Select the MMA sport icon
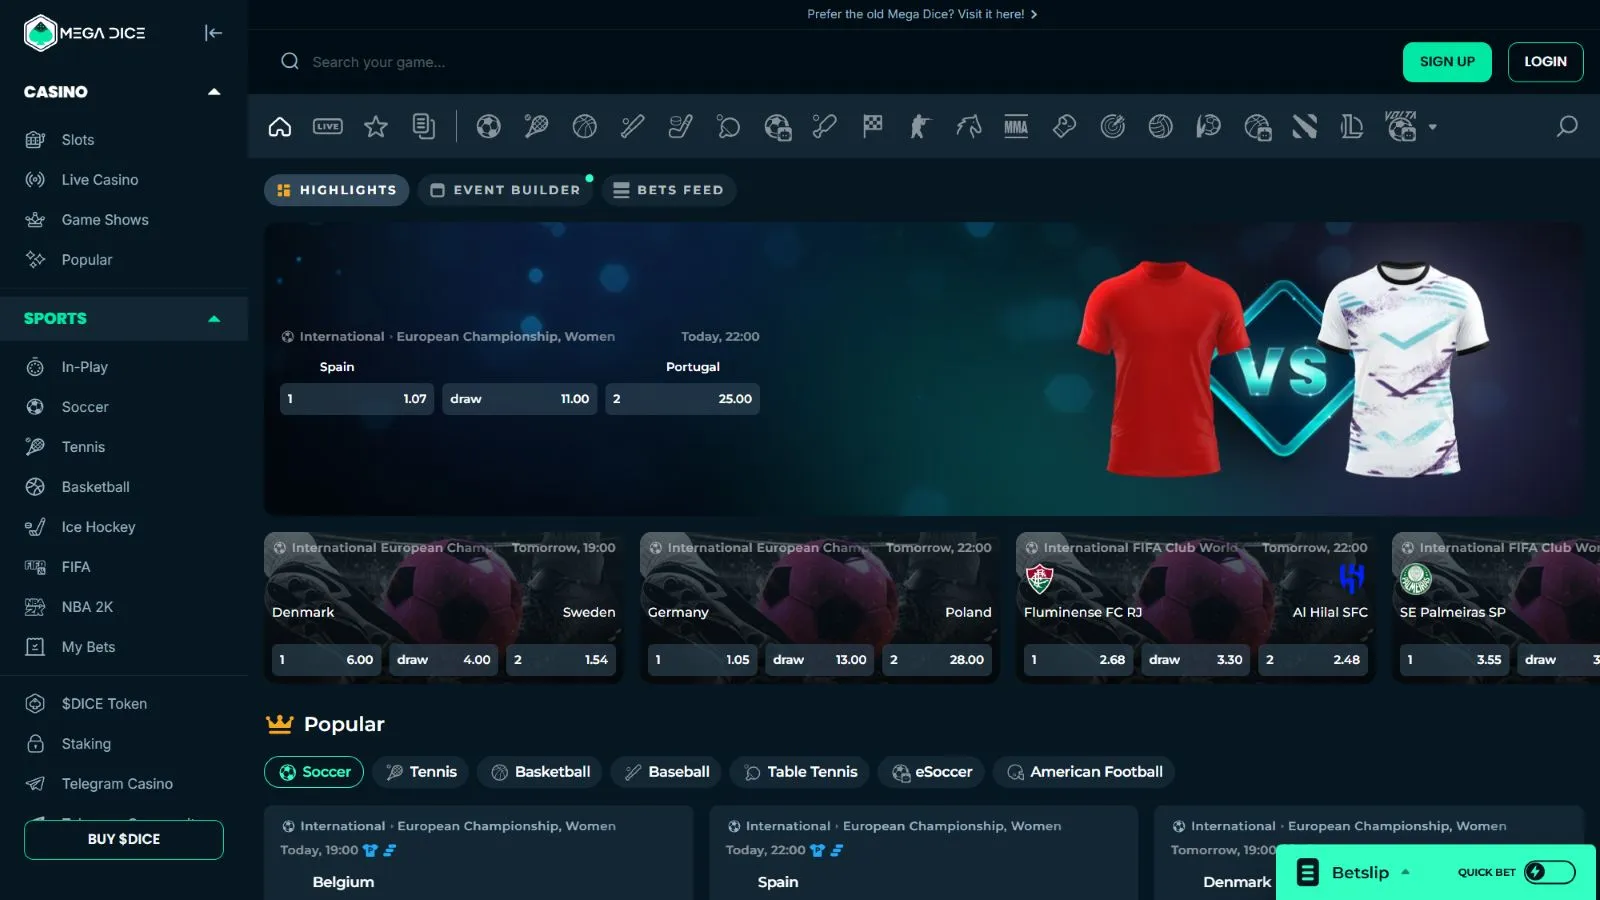Image resolution: width=1600 pixels, height=900 pixels. [1016, 127]
